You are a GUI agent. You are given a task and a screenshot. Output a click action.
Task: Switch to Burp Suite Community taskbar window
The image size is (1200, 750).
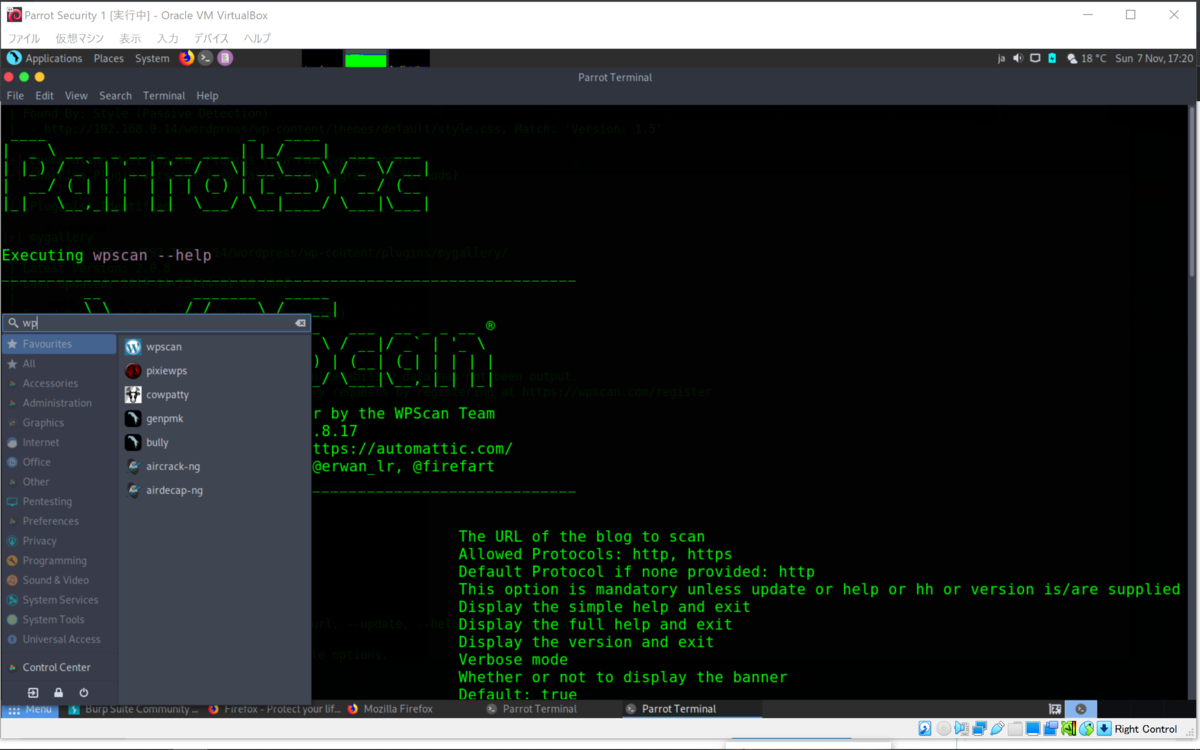pyautogui.click(x=134, y=709)
